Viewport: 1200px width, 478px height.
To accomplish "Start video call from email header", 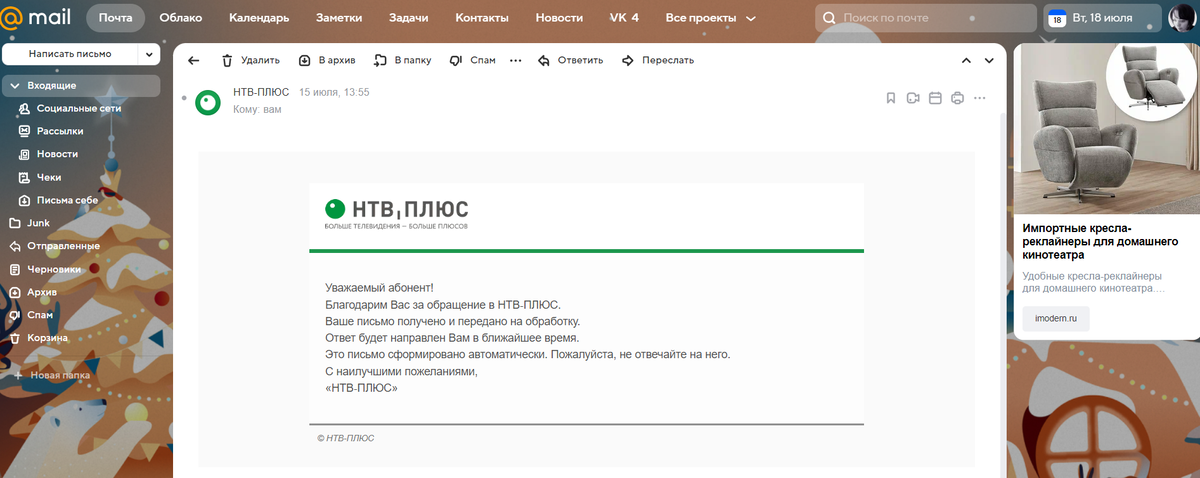I will click(x=913, y=98).
